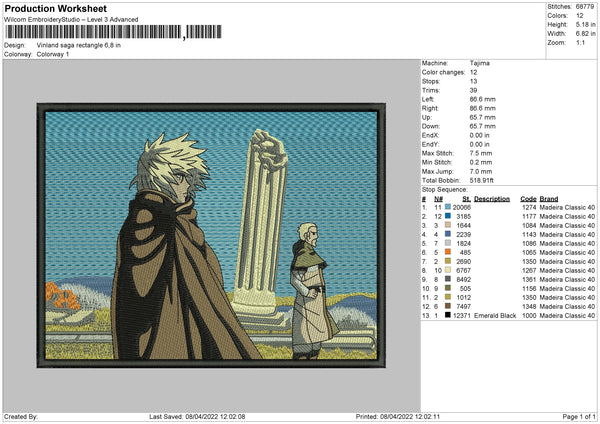Click the Code column header
Screen dimensions: 600x424
(x=528, y=199)
